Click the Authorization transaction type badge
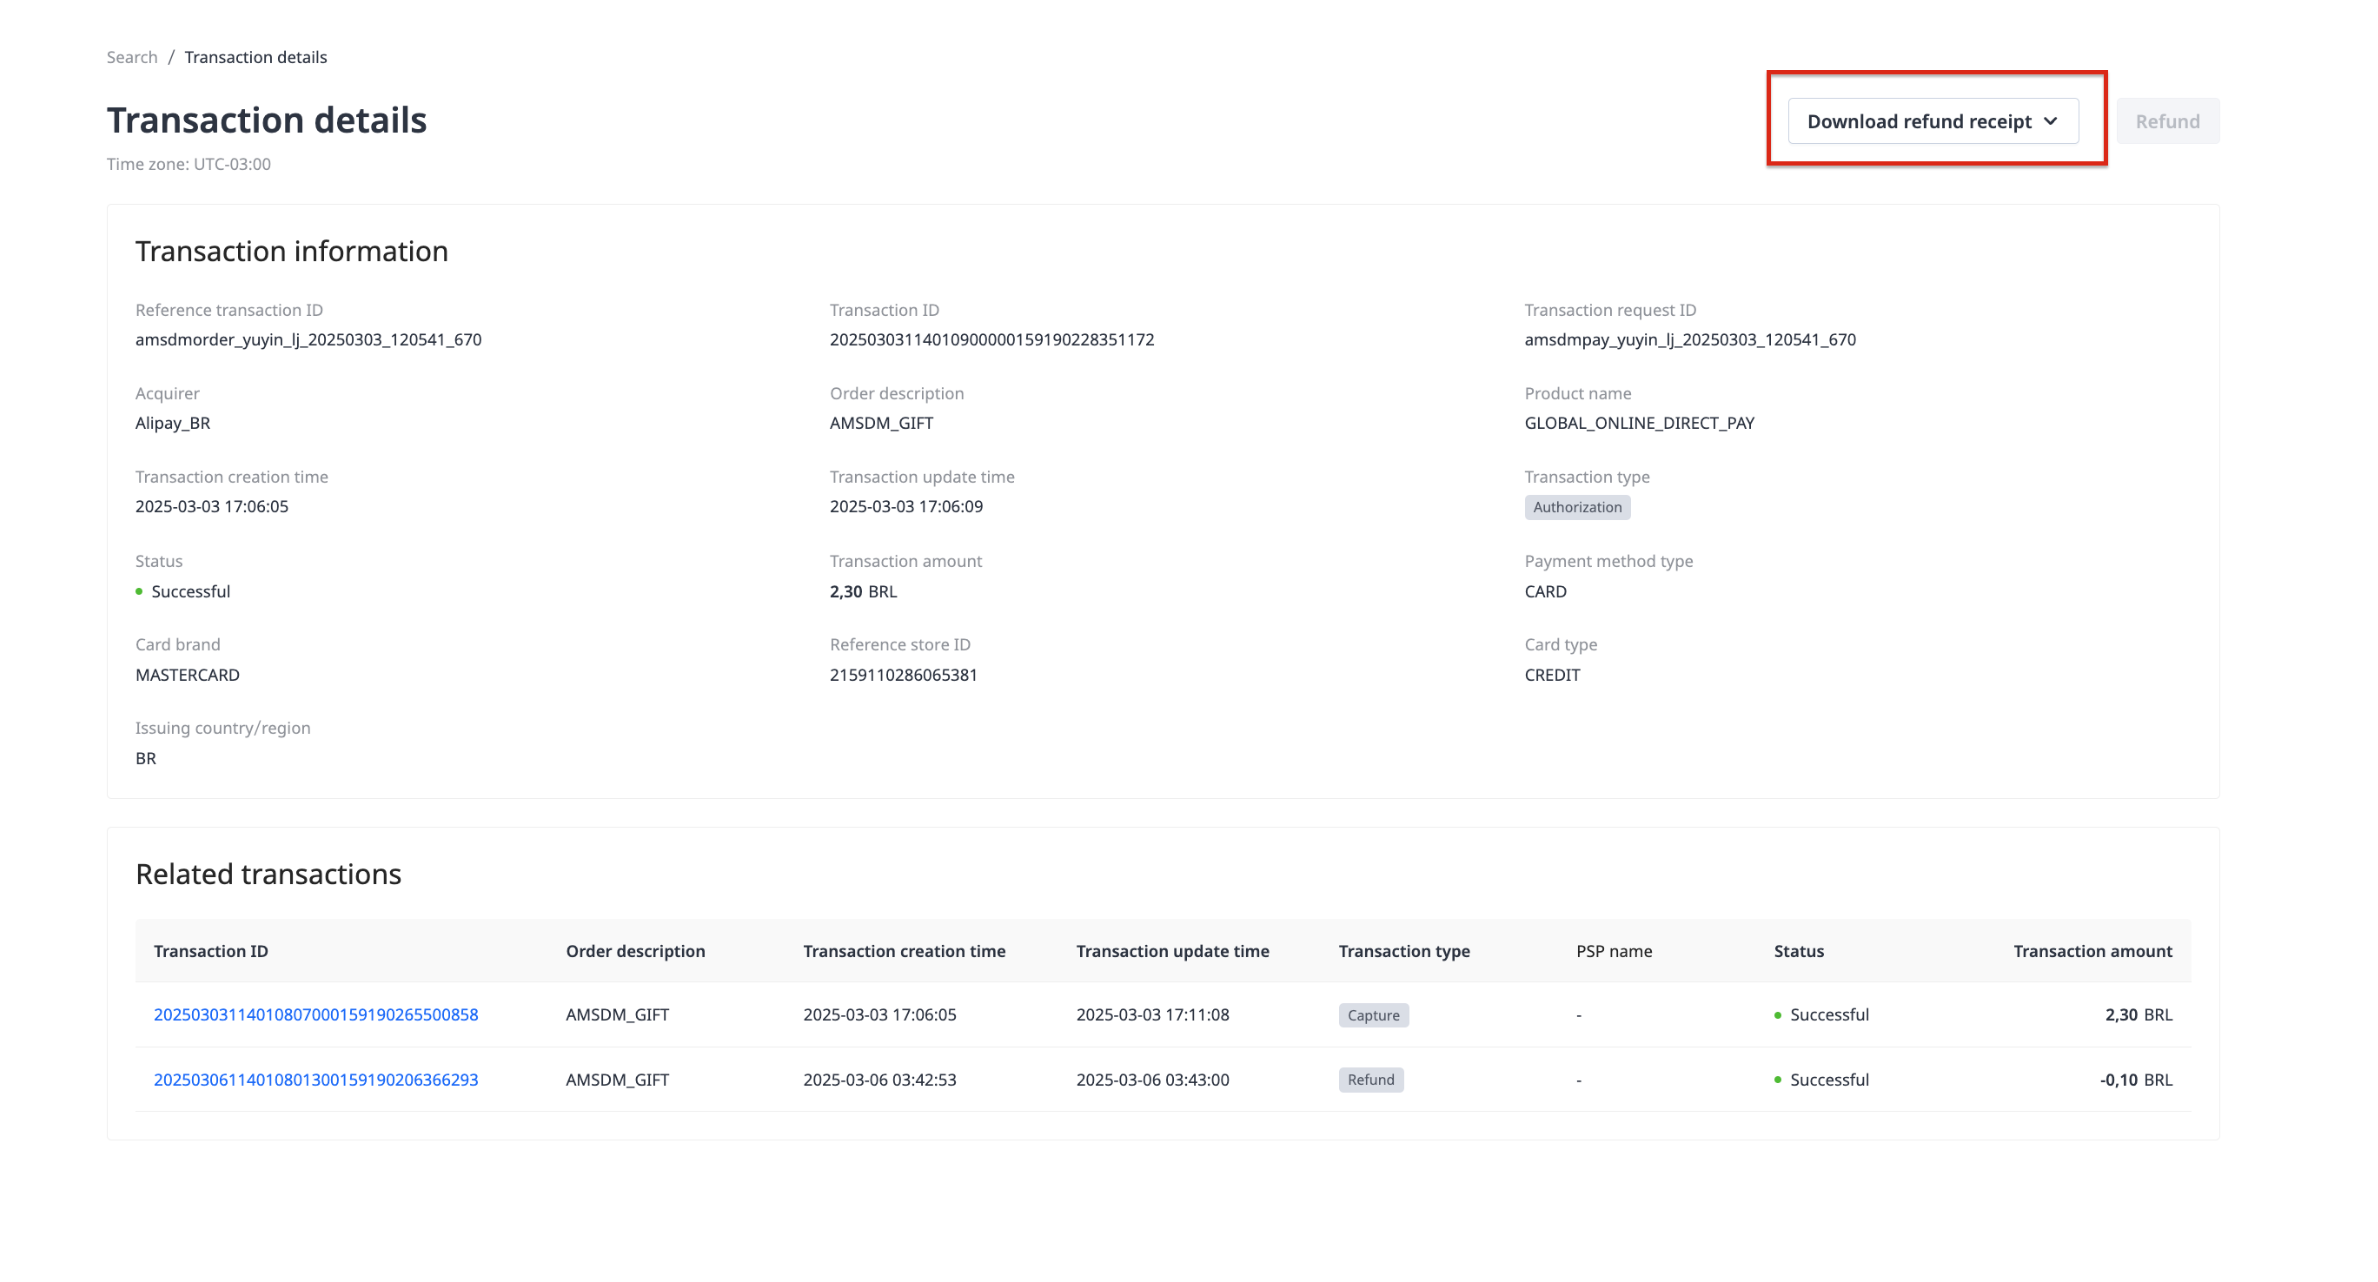 pyautogui.click(x=1577, y=507)
